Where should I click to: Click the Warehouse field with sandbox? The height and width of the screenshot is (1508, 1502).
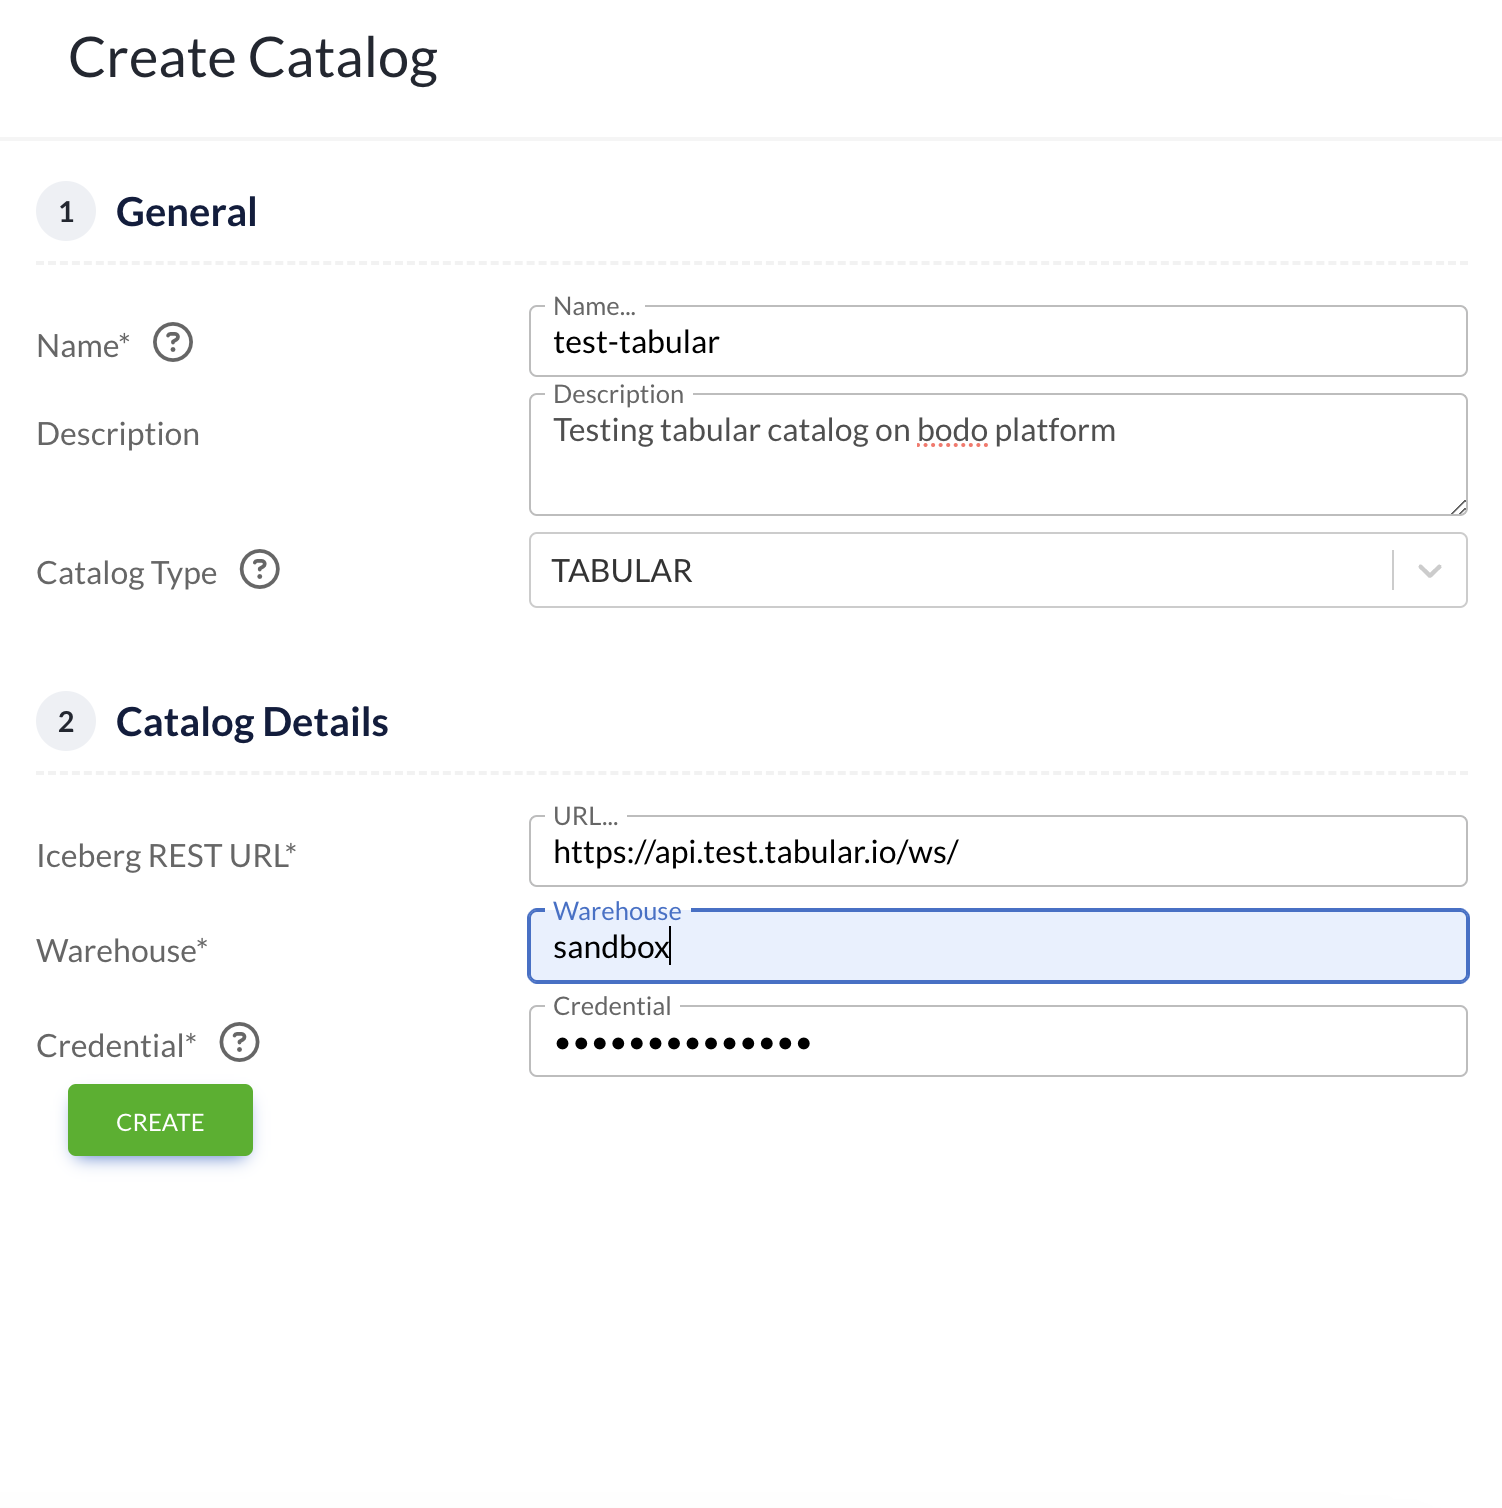tap(998, 946)
